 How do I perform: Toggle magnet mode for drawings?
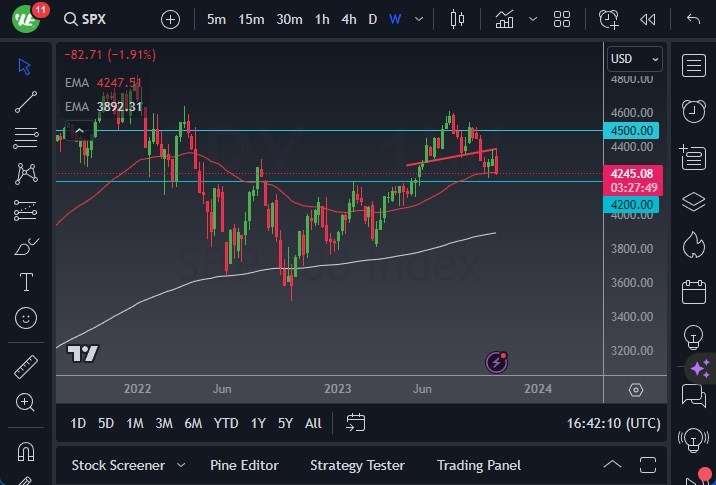(x=26, y=452)
